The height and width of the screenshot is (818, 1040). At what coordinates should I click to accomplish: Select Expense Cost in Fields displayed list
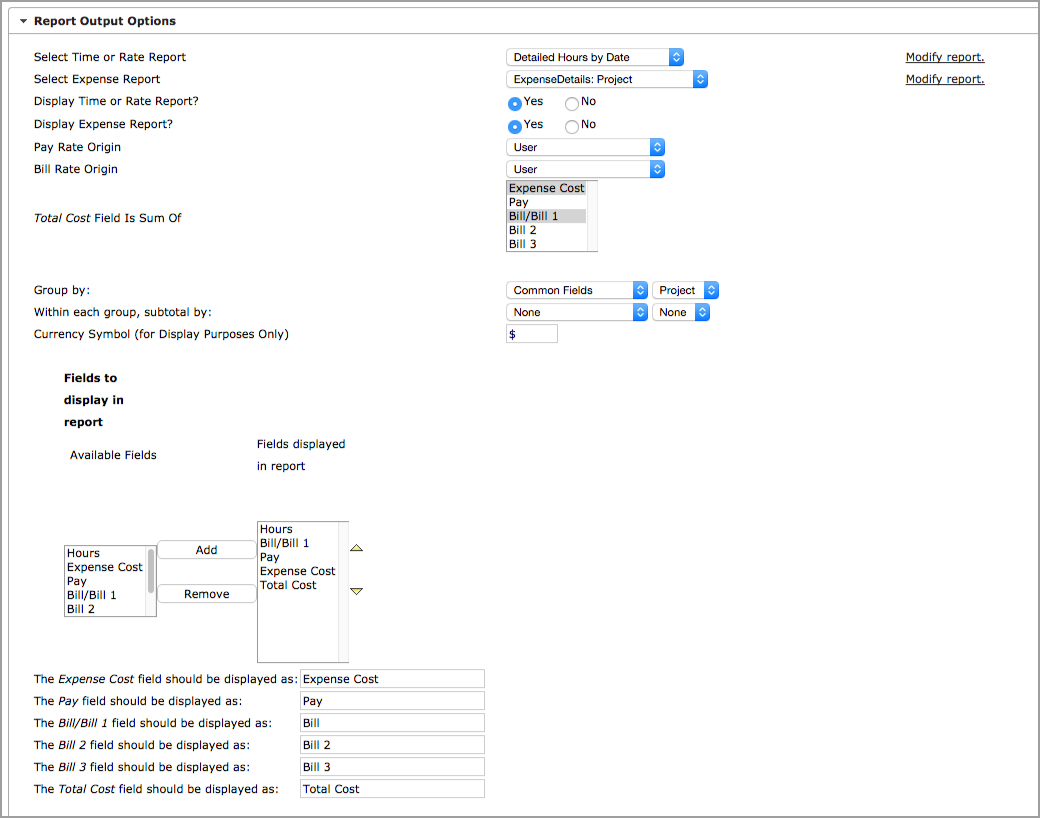[x=298, y=571]
